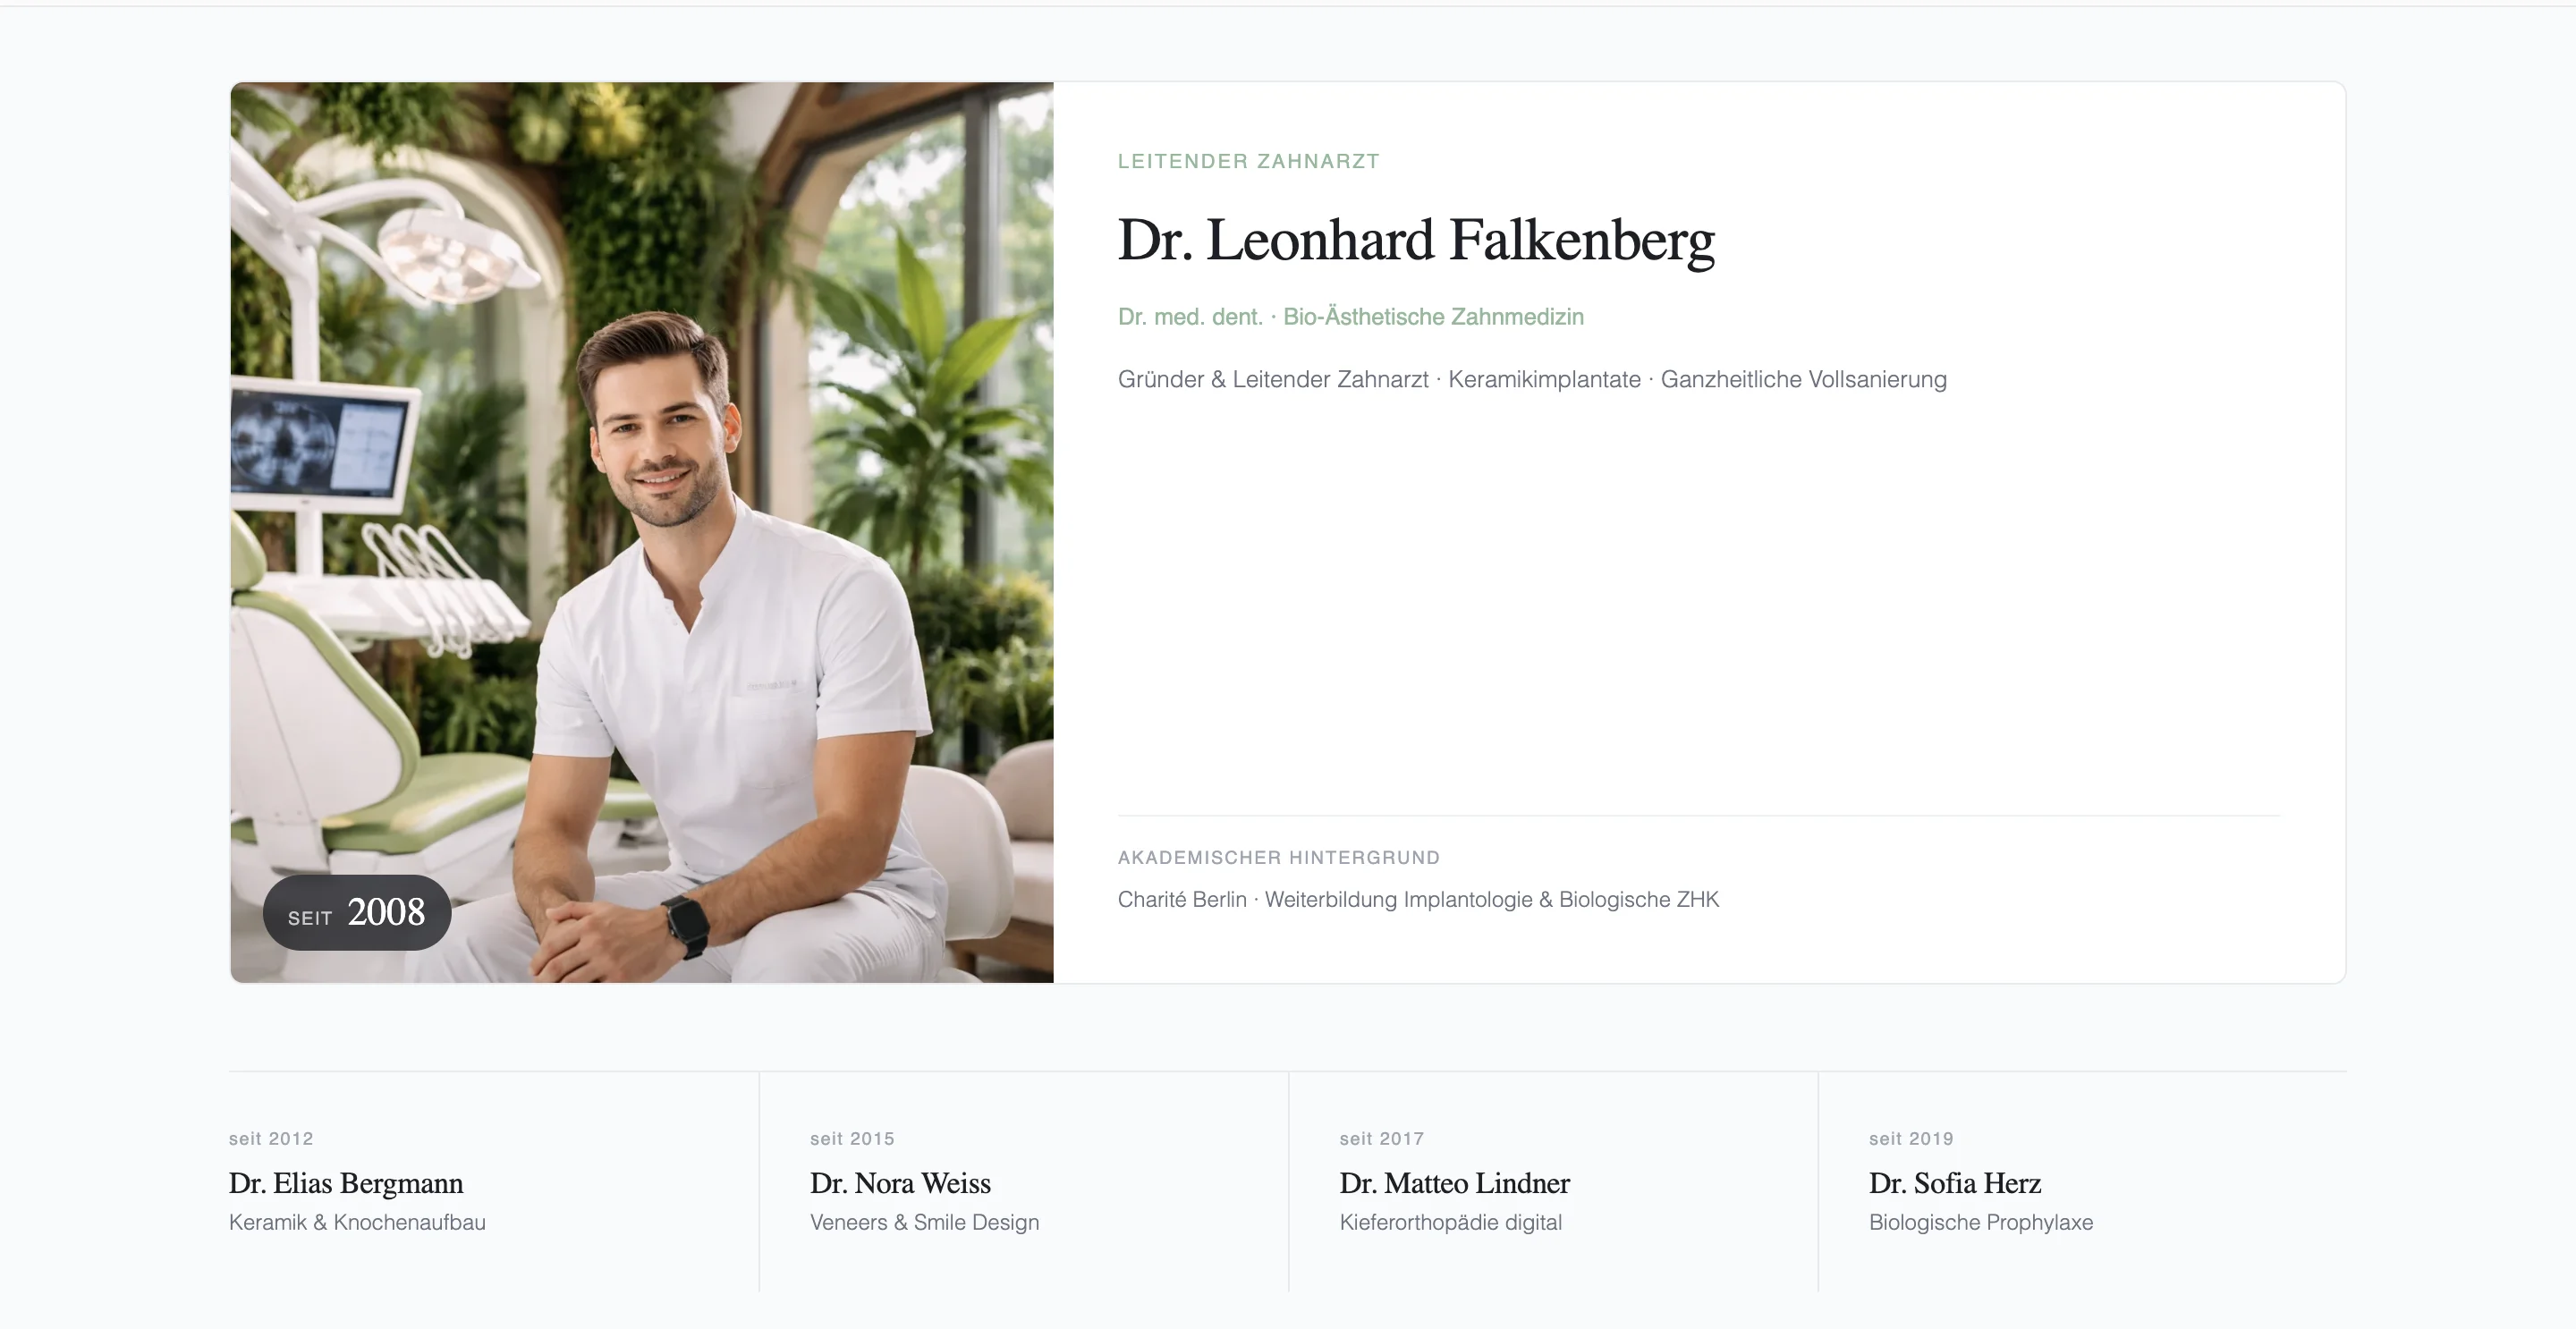This screenshot has height=1329, width=2576.
Task: Click the seit 2017 label
Action: click(x=1381, y=1138)
